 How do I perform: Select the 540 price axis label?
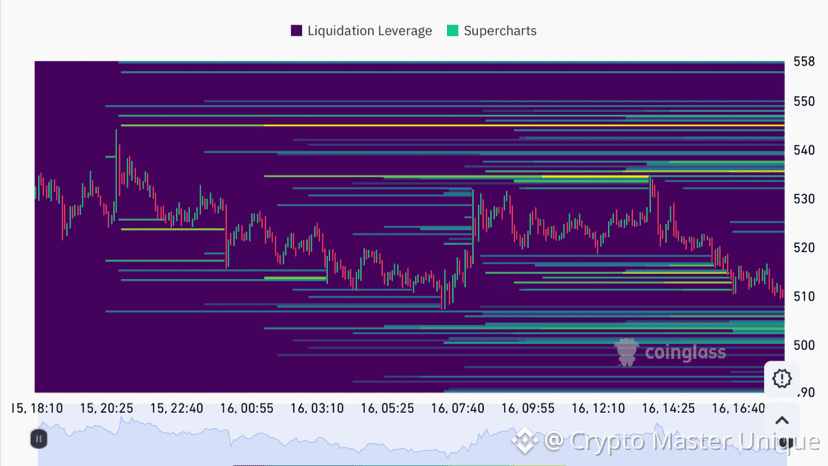[x=804, y=151]
